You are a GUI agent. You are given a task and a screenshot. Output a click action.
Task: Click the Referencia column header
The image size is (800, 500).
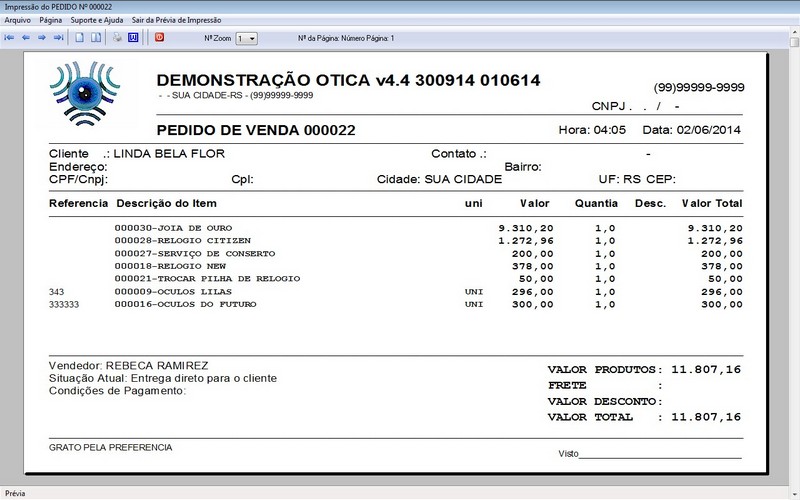(x=79, y=203)
